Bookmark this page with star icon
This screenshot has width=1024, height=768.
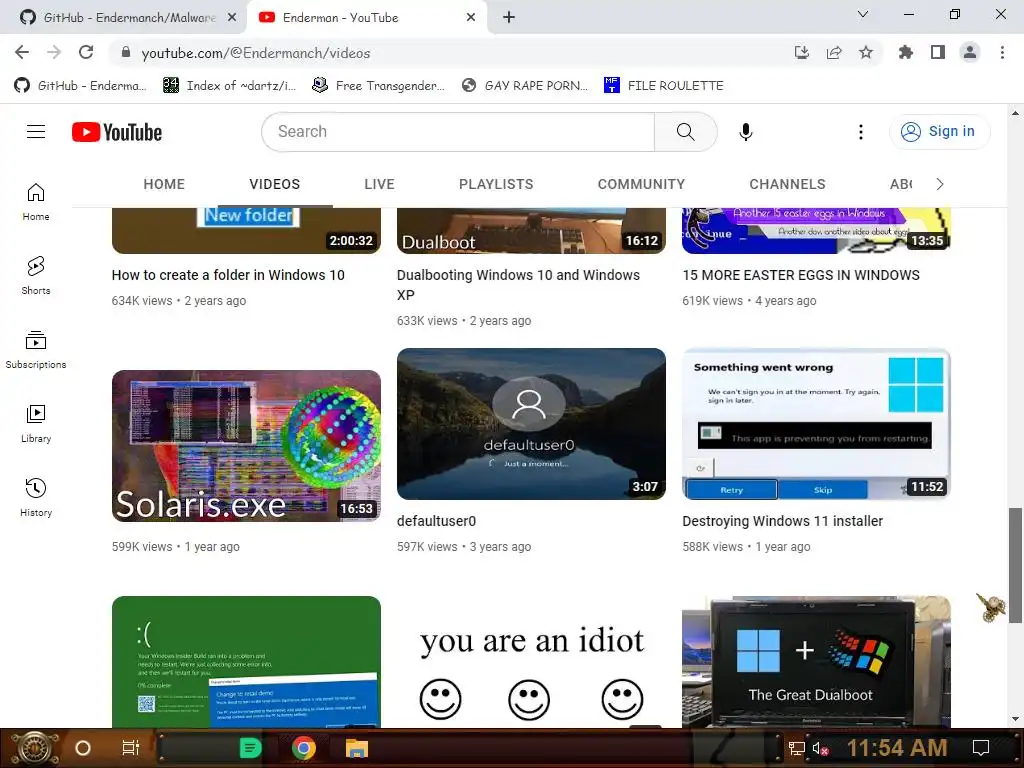click(x=866, y=52)
